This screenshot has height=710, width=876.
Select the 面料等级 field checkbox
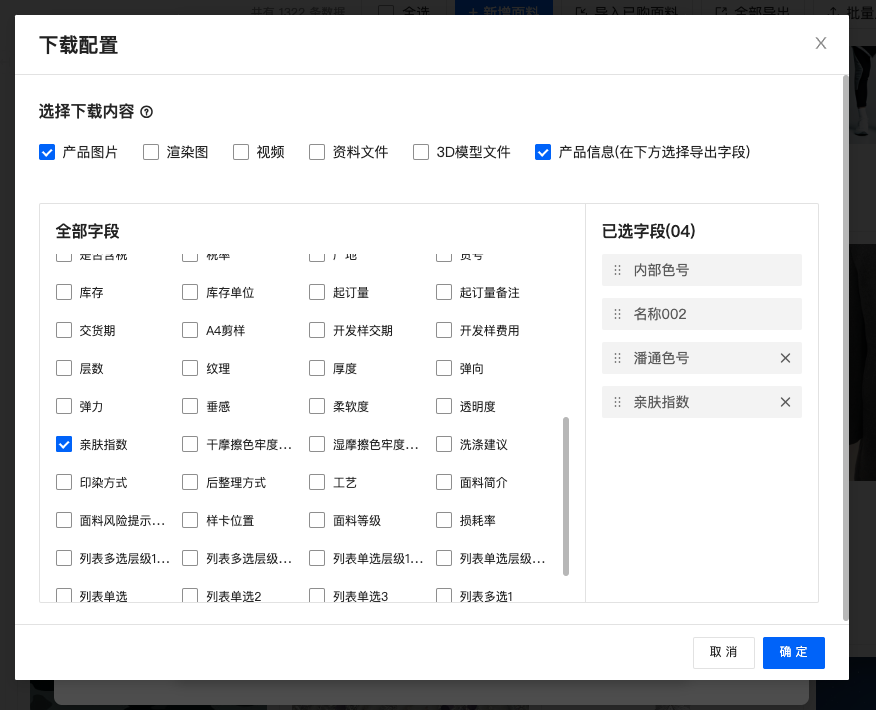[x=317, y=520]
